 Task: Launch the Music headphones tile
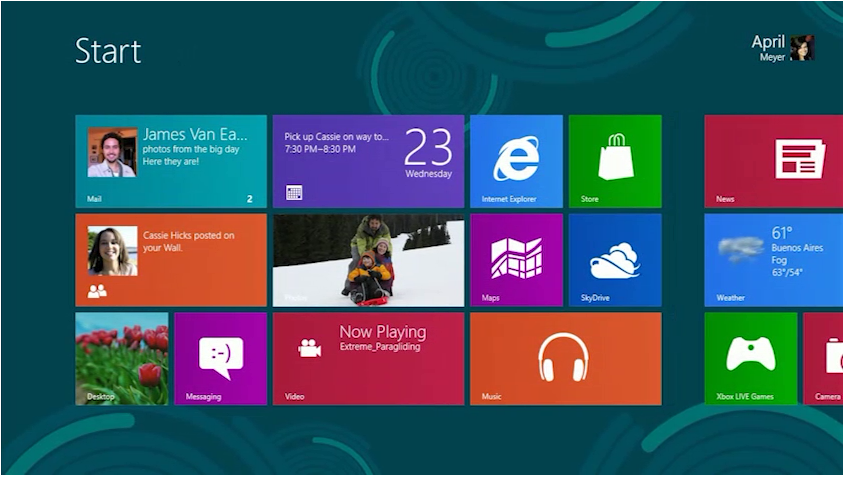pos(565,358)
